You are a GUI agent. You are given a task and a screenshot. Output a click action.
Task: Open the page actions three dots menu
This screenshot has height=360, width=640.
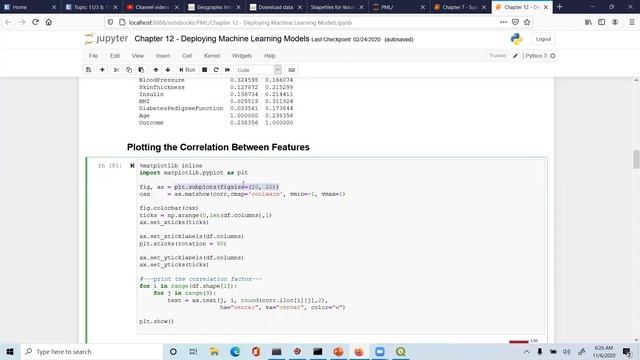[x=503, y=22]
